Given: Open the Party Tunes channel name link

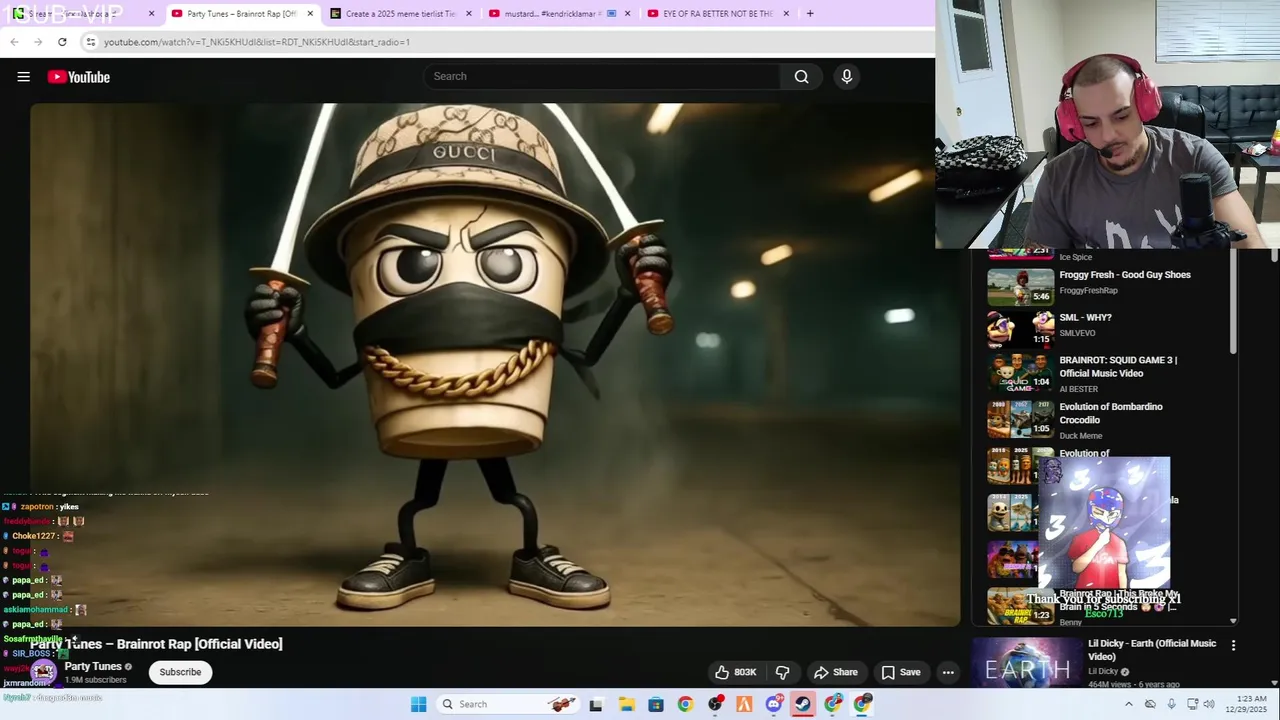Looking at the screenshot, I should 93,666.
